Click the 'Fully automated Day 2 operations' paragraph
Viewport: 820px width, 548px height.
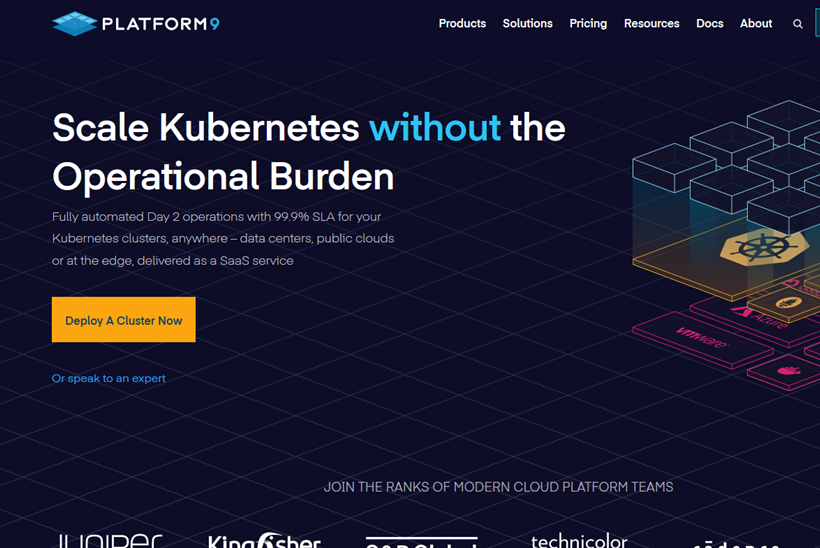click(x=223, y=238)
